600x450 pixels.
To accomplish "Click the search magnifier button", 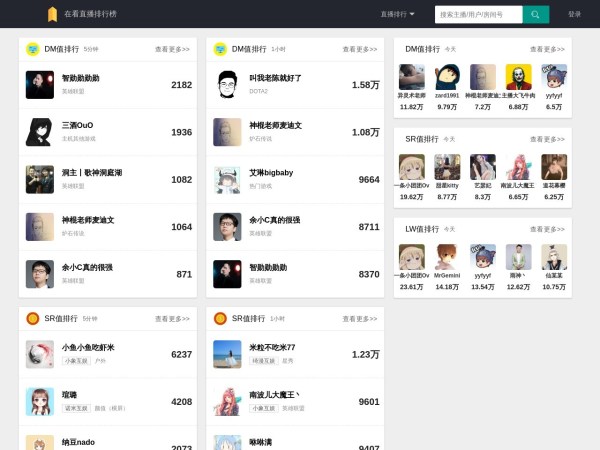I will tap(536, 14).
